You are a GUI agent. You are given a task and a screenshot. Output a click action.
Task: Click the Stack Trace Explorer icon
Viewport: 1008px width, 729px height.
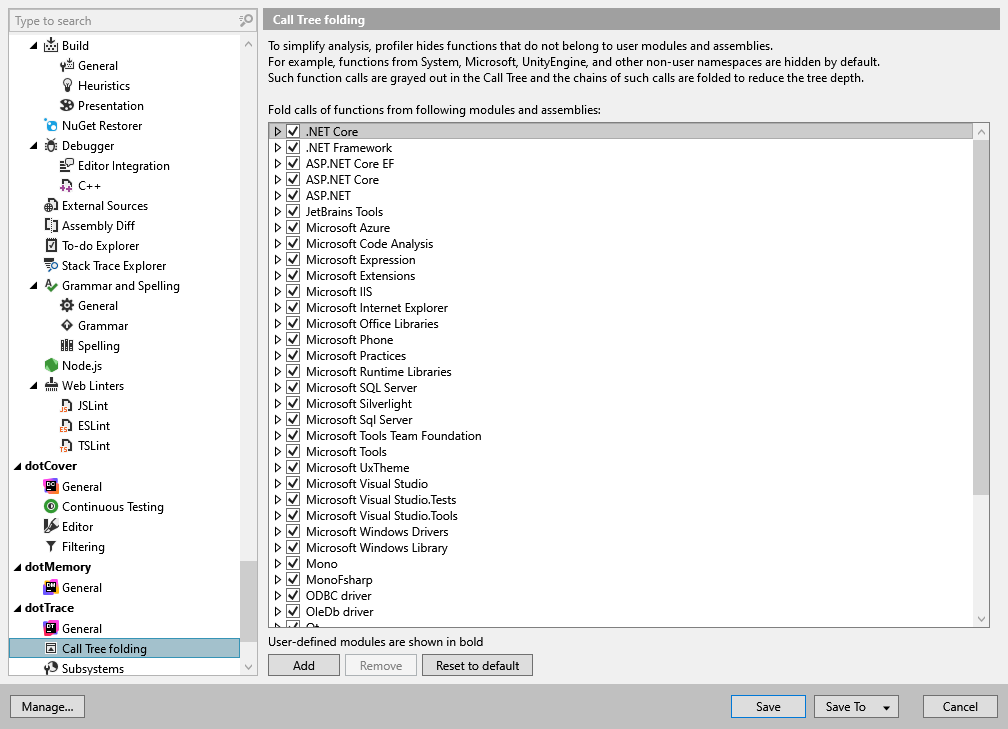coord(51,266)
